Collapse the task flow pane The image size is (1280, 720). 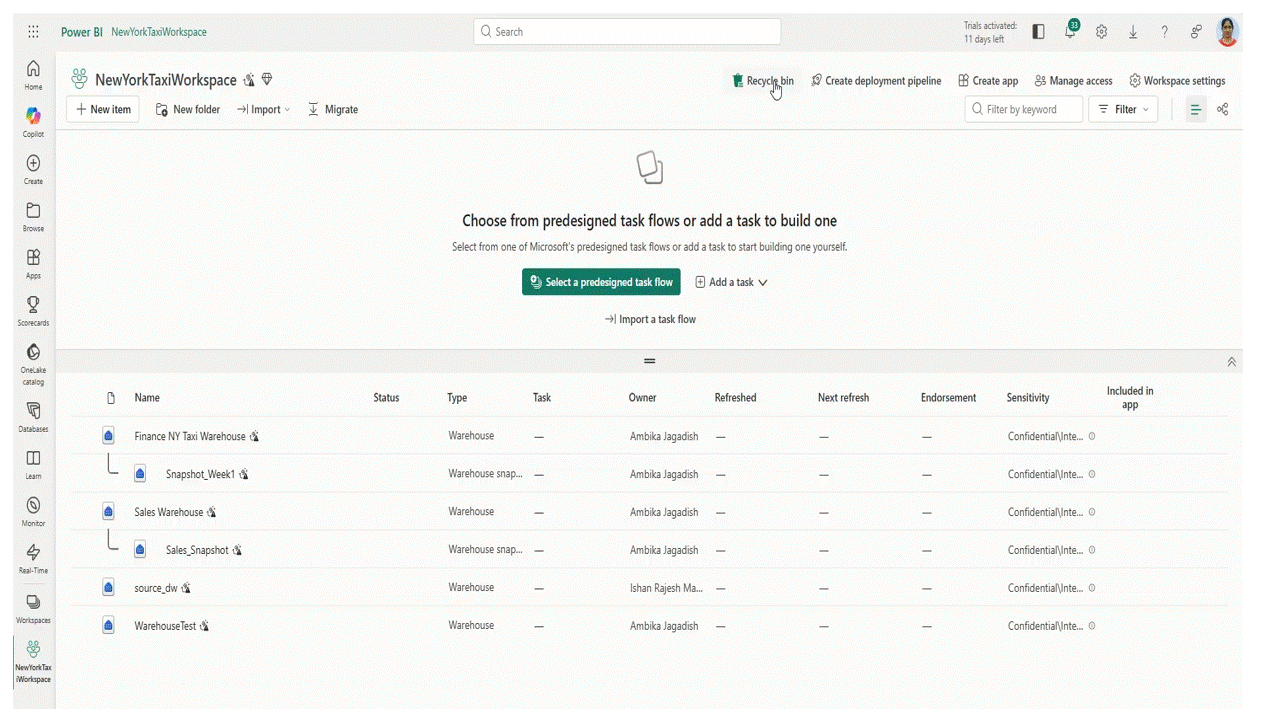[1231, 362]
